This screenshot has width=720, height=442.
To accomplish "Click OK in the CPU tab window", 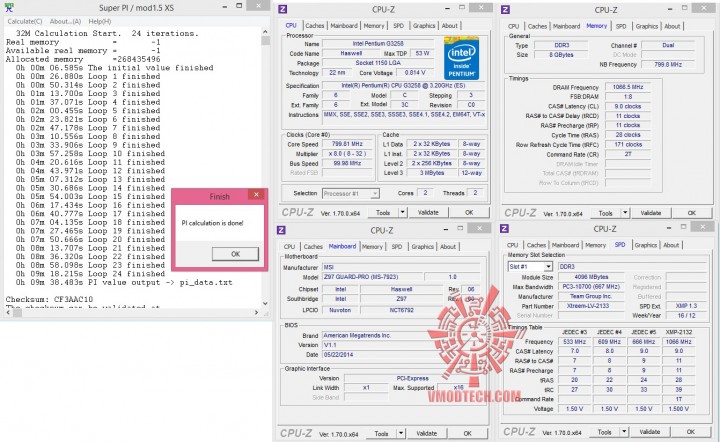I will pyautogui.click(x=469, y=213).
